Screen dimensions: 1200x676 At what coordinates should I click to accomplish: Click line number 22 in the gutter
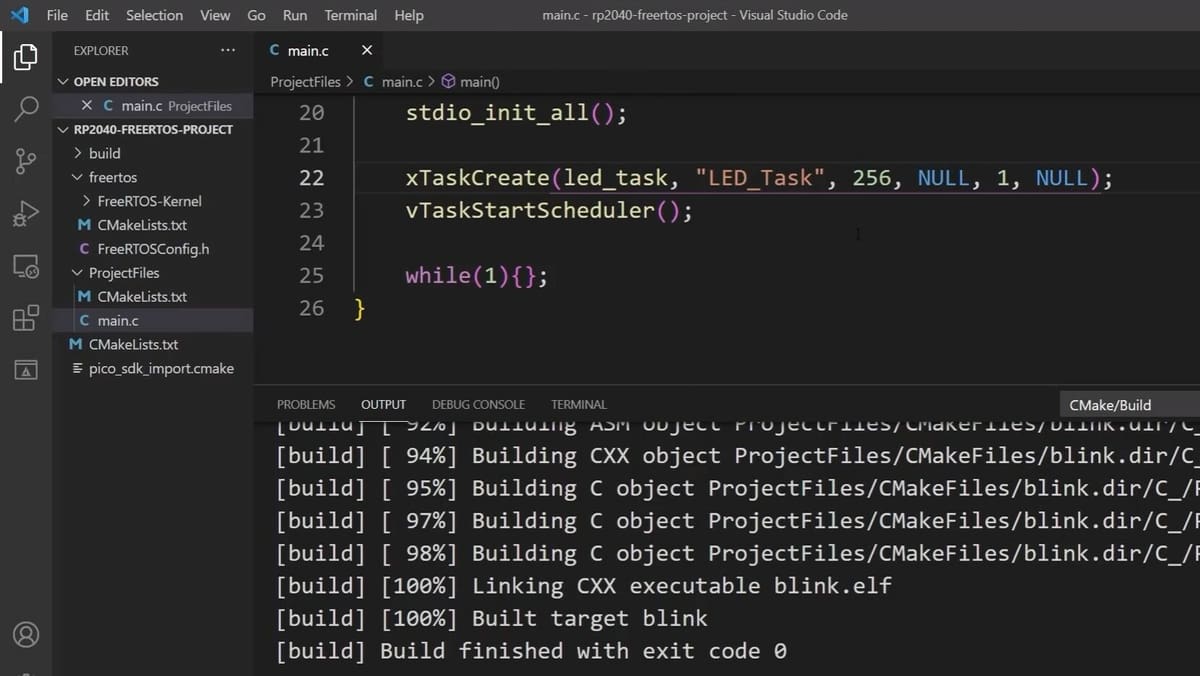(x=312, y=178)
